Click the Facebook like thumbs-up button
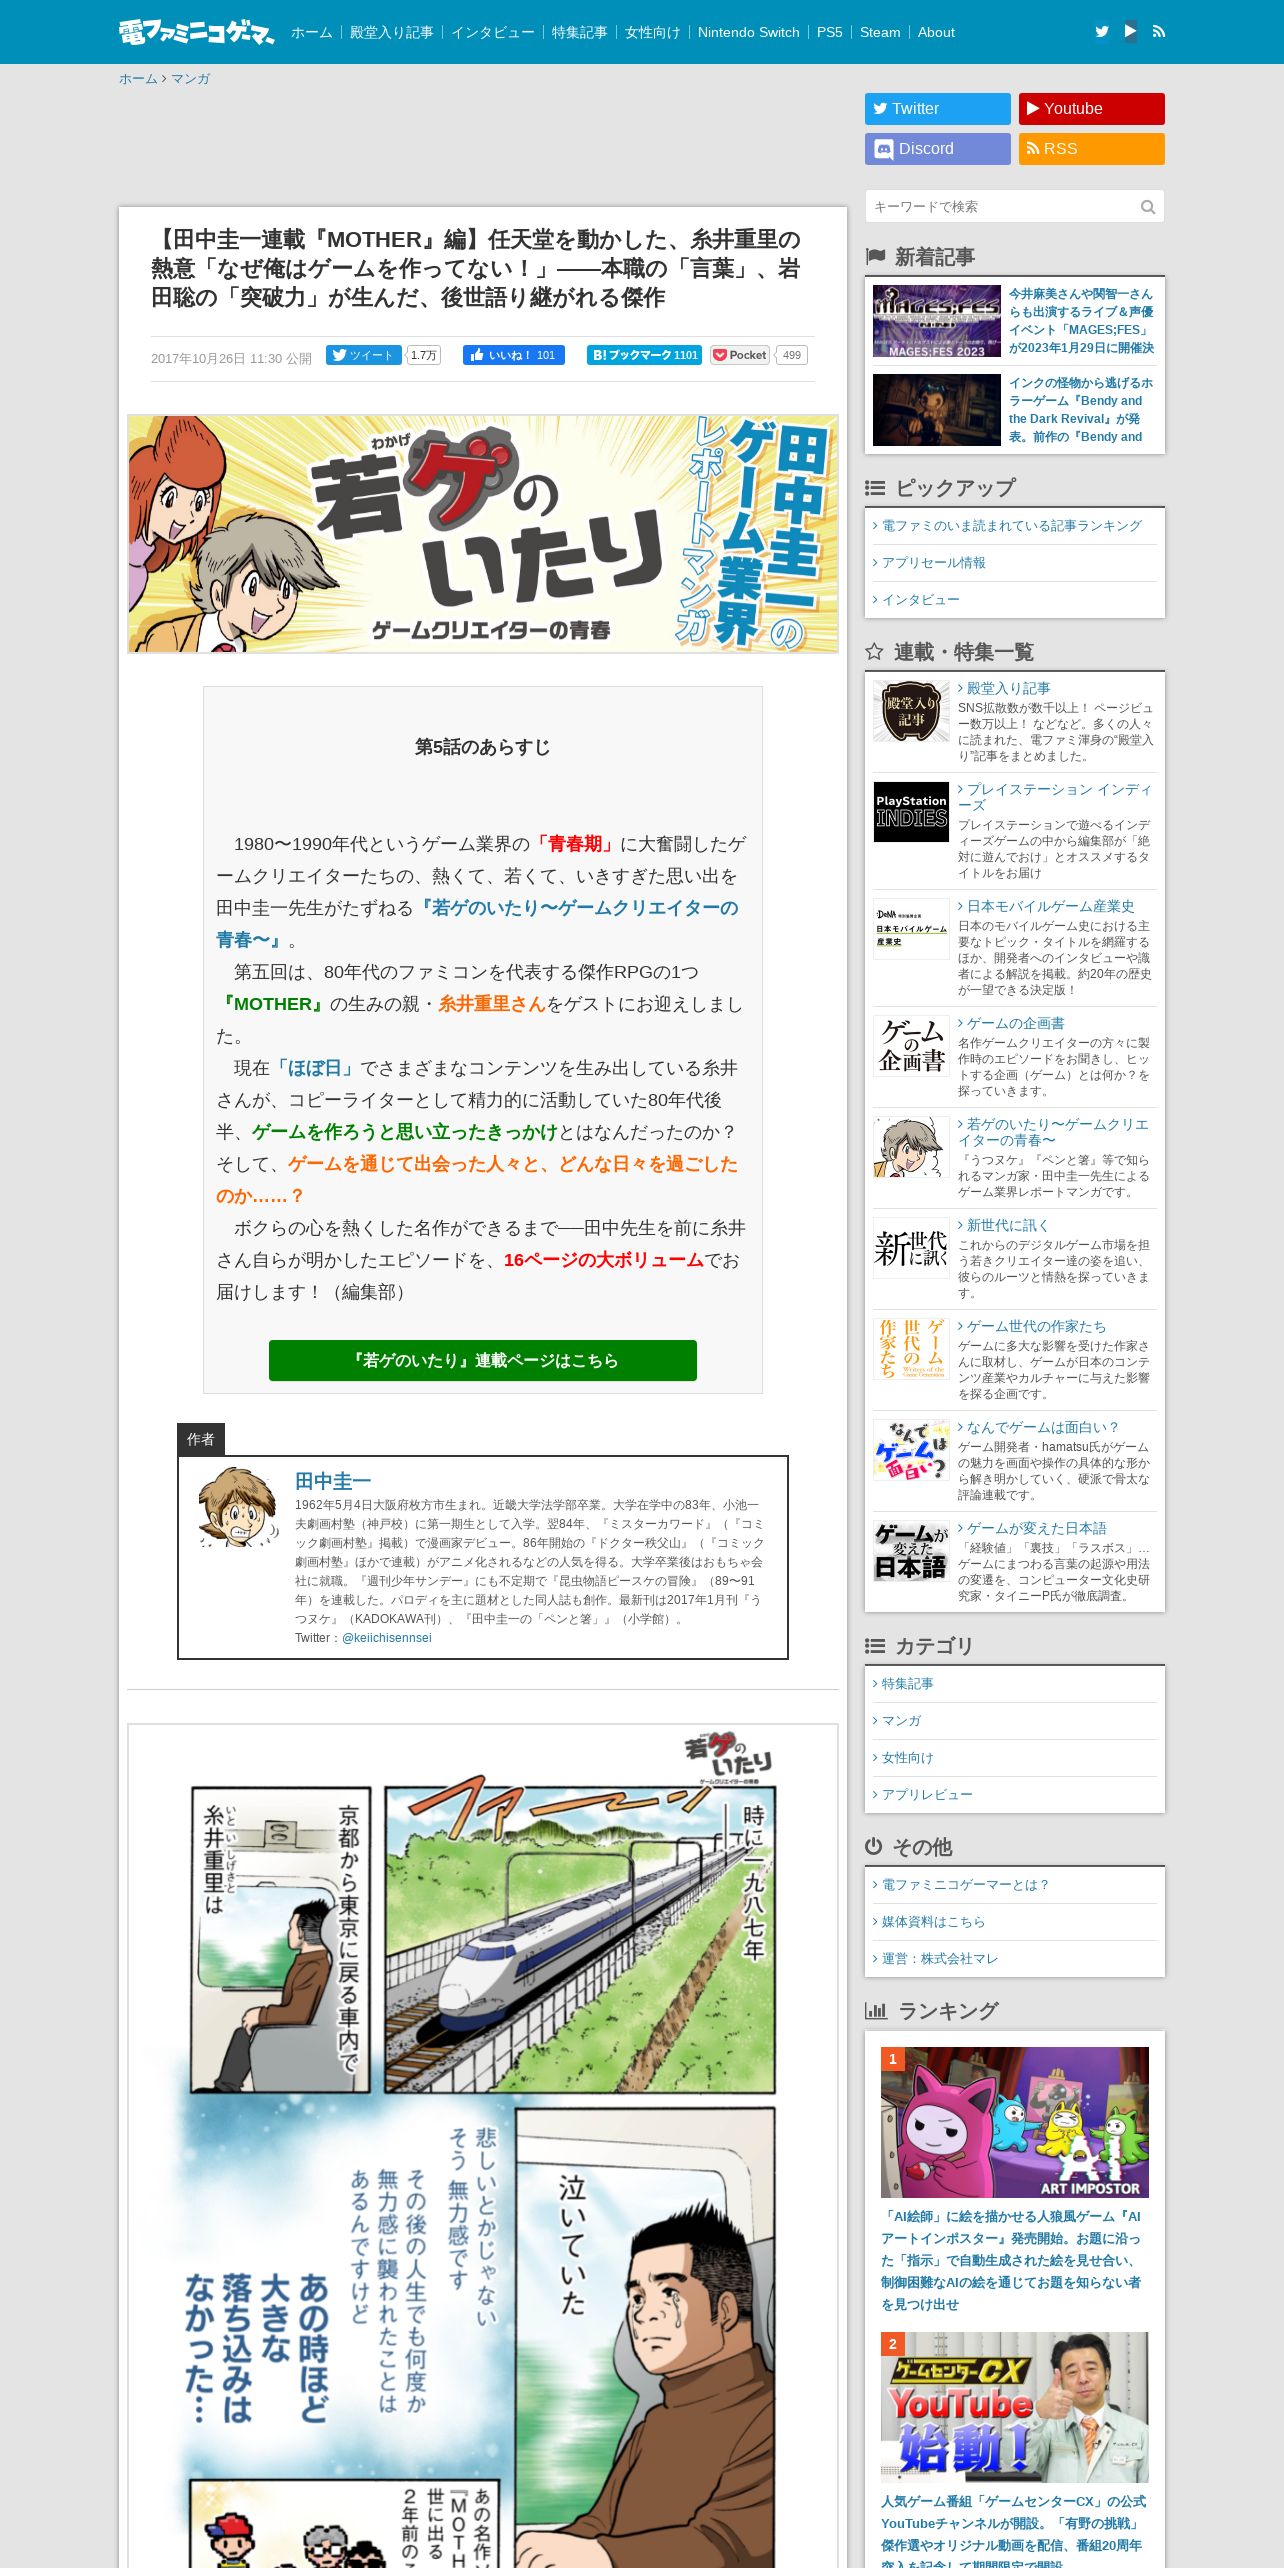Viewport: 1284px width, 2568px height. click(x=514, y=355)
